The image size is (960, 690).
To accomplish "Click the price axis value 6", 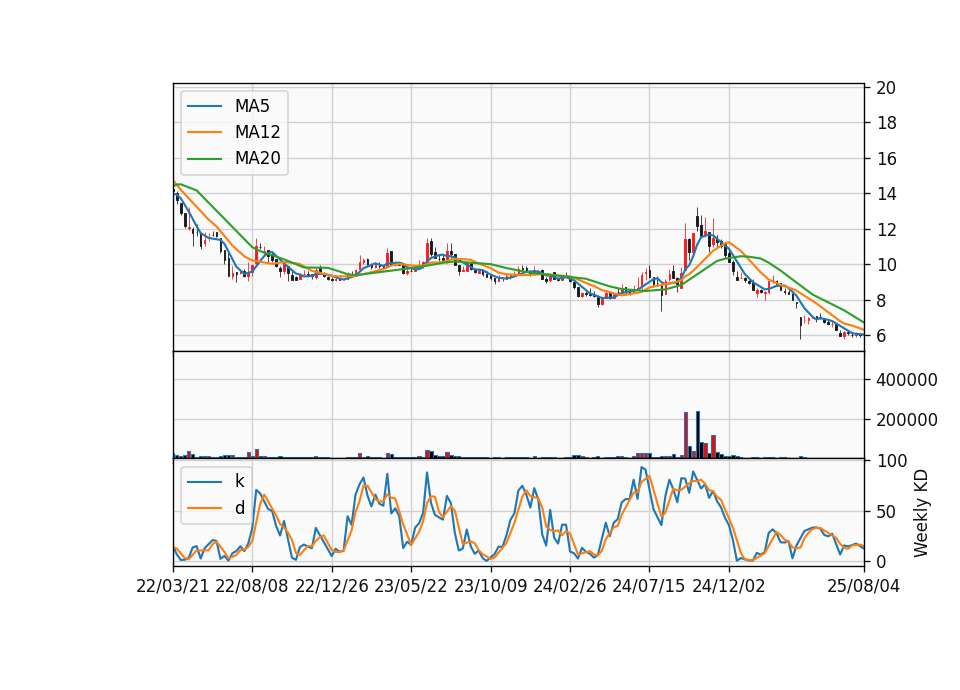I will tap(881, 336).
